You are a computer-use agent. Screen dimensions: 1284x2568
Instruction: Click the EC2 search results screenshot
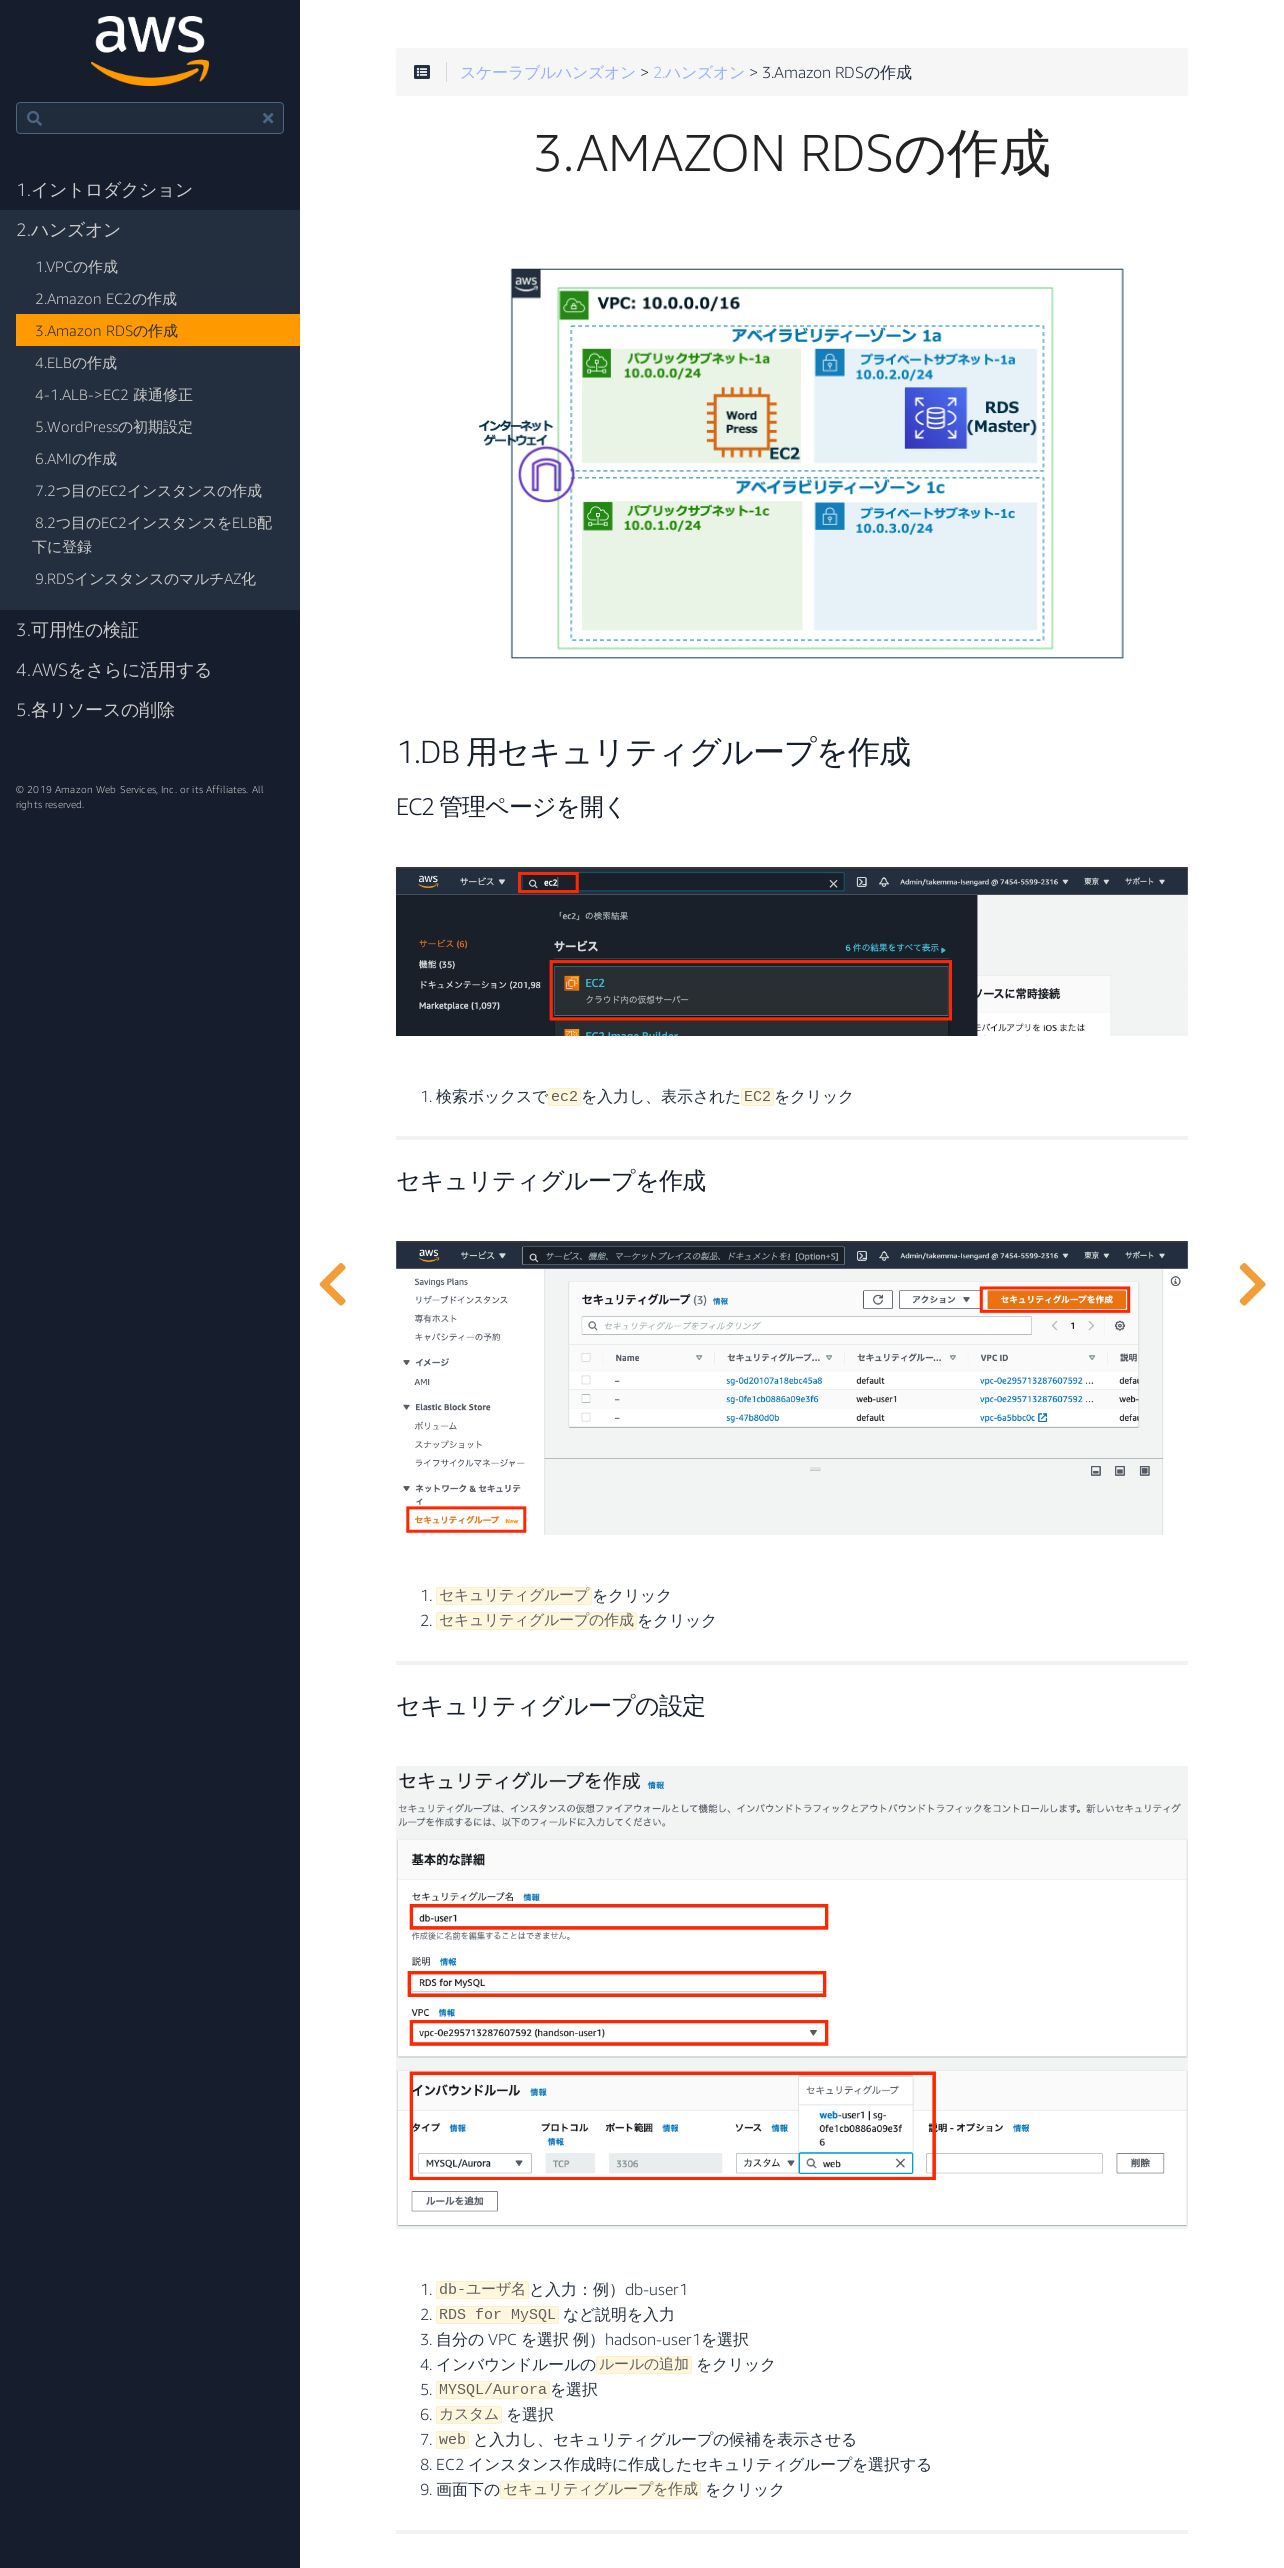792,951
